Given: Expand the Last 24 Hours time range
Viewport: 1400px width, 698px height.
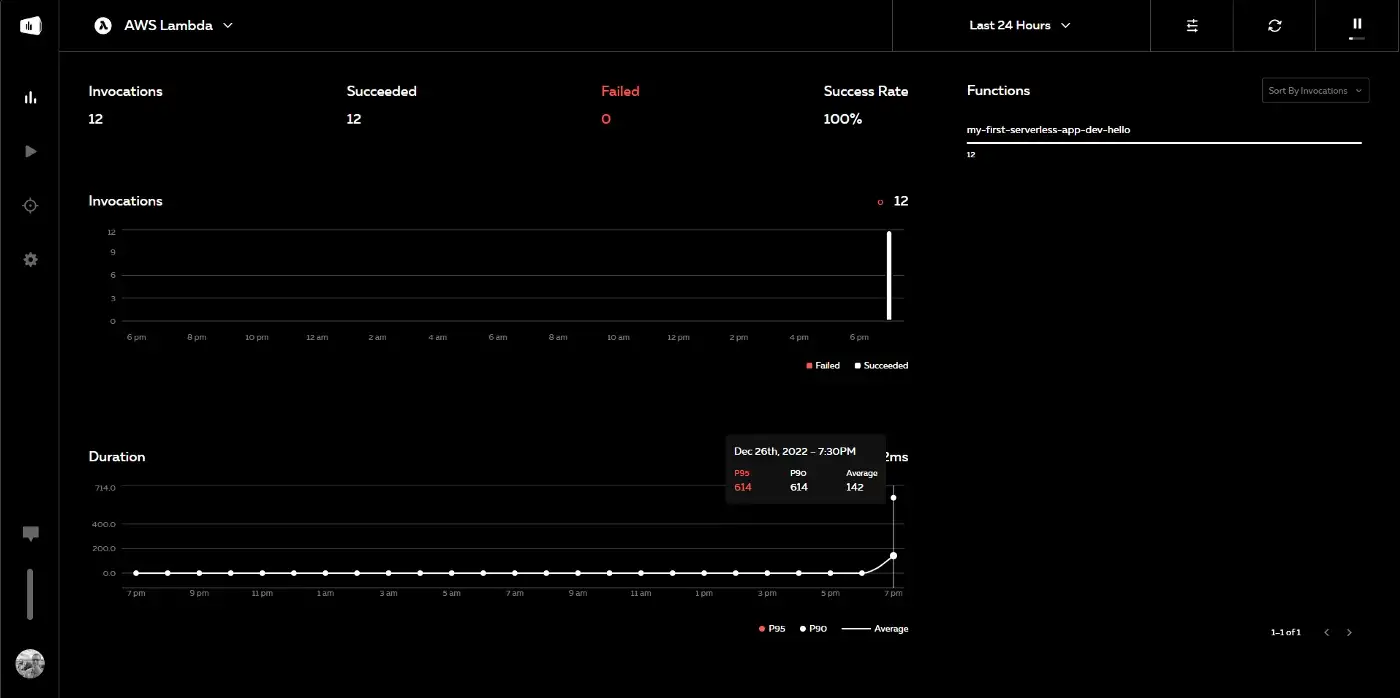Looking at the screenshot, I should pyautogui.click(x=1020, y=26).
